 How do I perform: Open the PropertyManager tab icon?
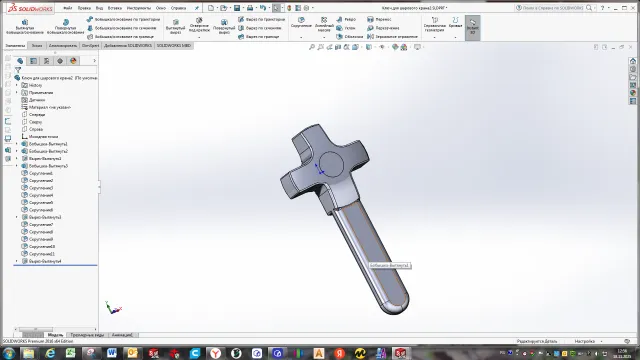click(x=33, y=61)
